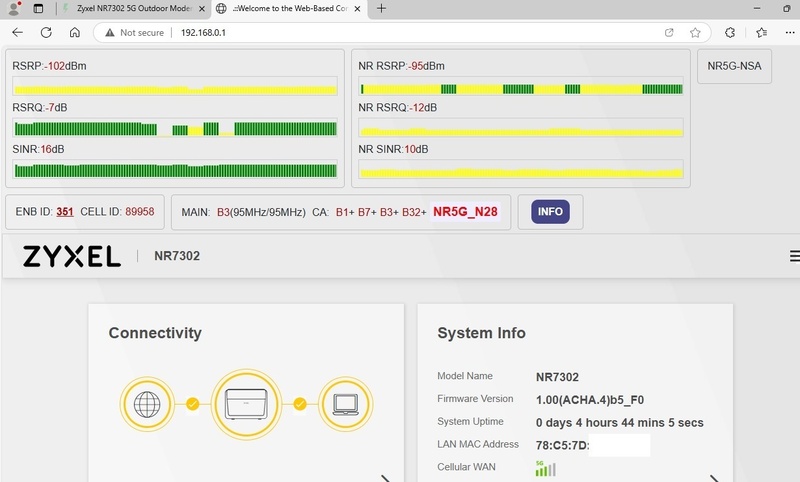Click the RSRP signal history bar

click(x=175, y=86)
